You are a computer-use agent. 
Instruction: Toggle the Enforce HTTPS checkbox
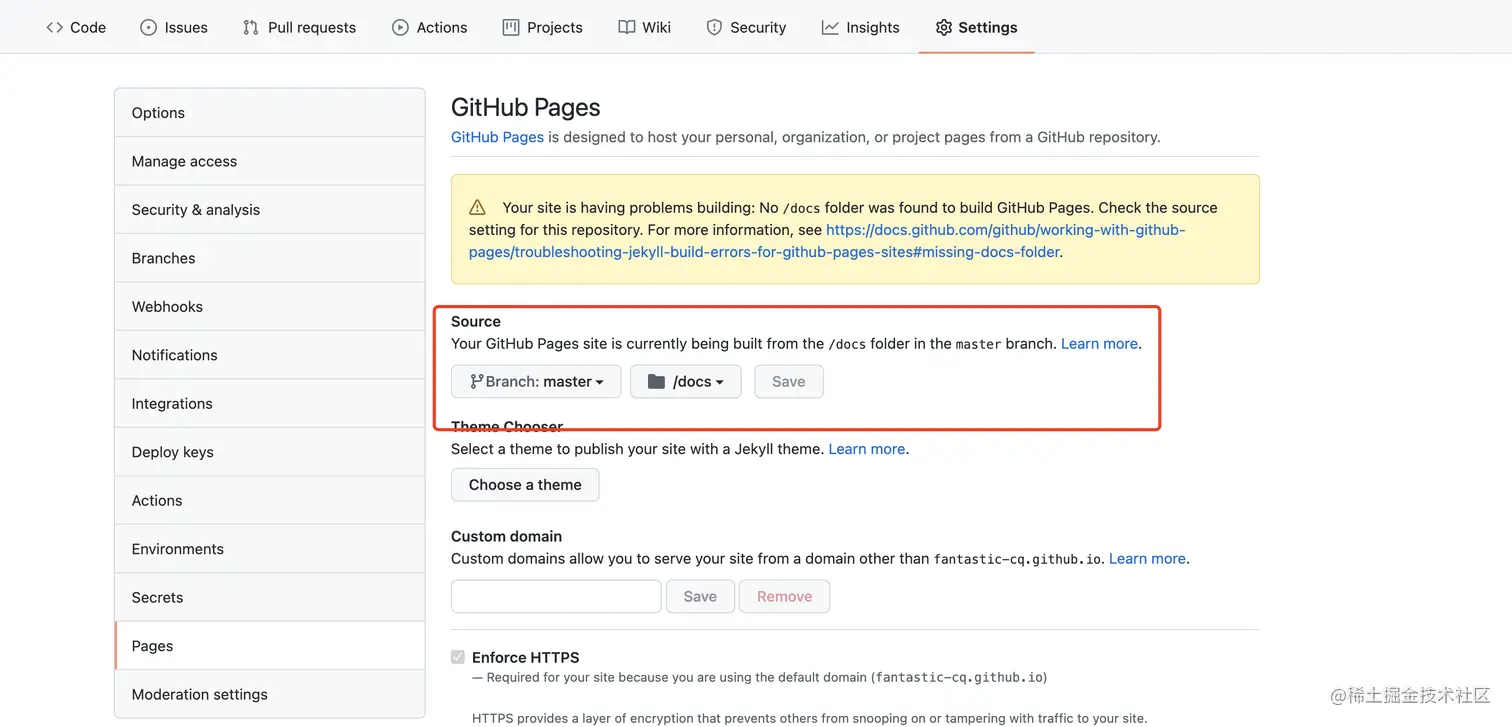pos(458,657)
